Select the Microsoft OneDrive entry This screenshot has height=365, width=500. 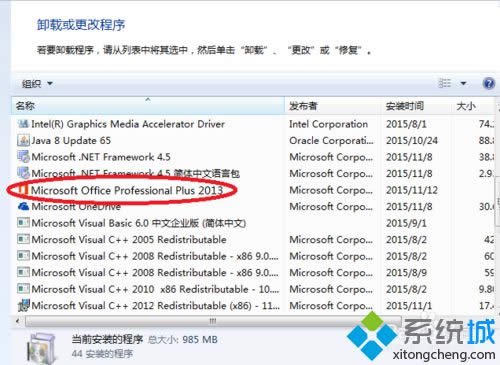tap(76, 206)
